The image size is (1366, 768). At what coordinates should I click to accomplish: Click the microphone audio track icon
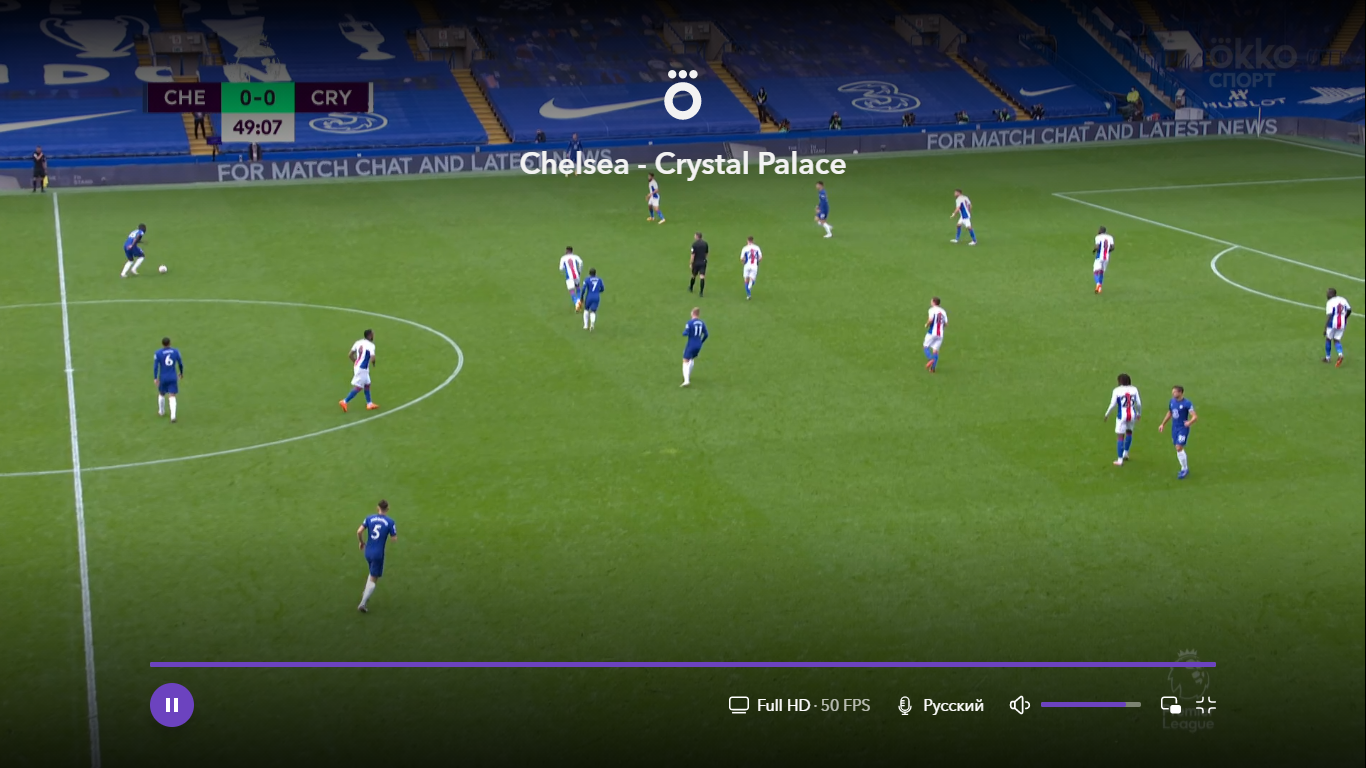point(905,705)
